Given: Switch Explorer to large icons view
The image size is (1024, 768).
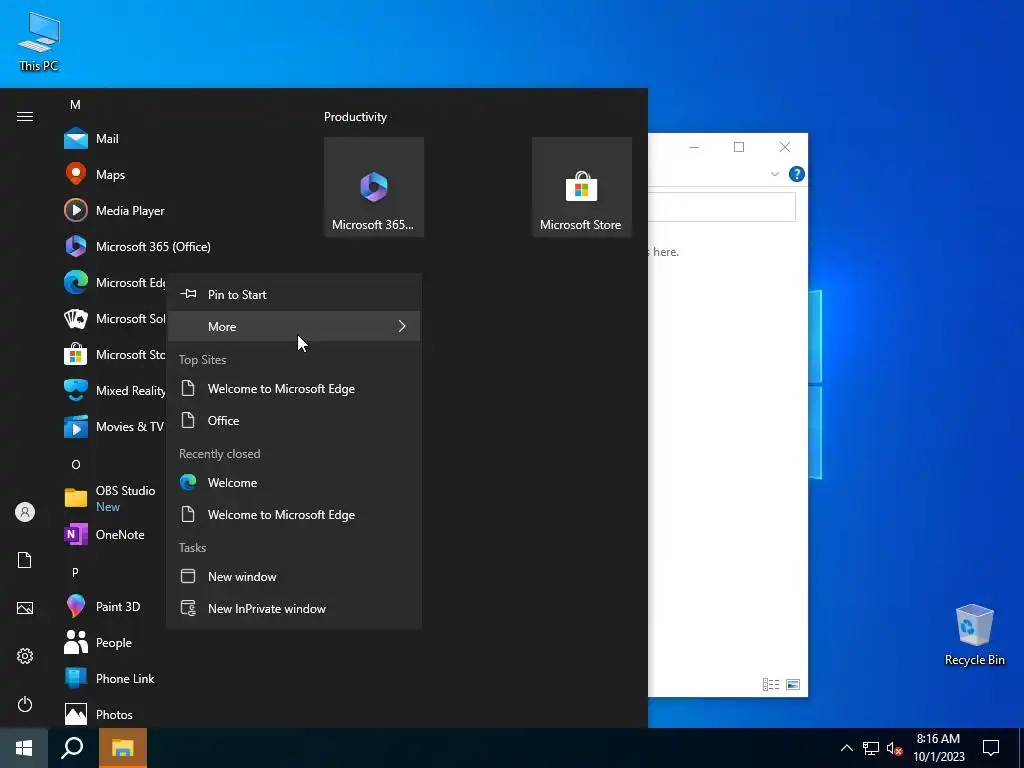Looking at the screenshot, I should (793, 684).
